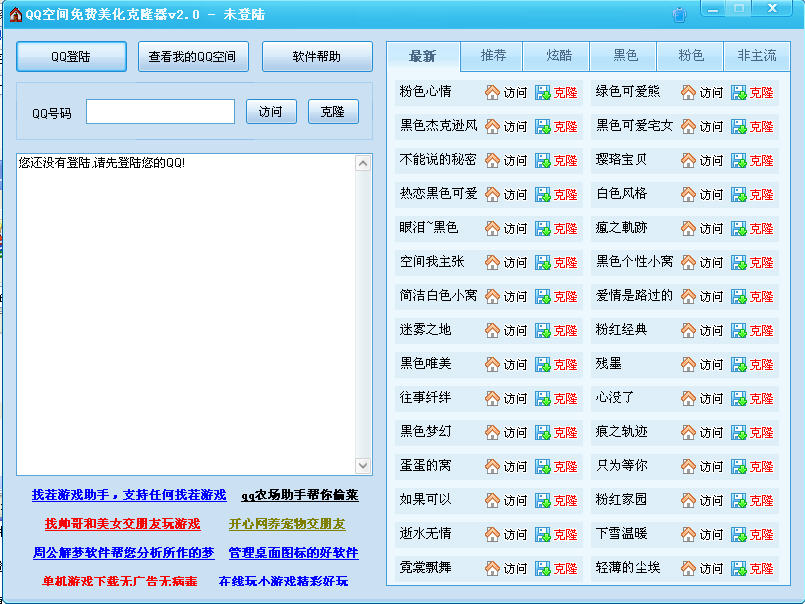Open link 周公解梦软件帮您分析所作的梦
Viewport: 805px width, 604px height.
click(124, 553)
